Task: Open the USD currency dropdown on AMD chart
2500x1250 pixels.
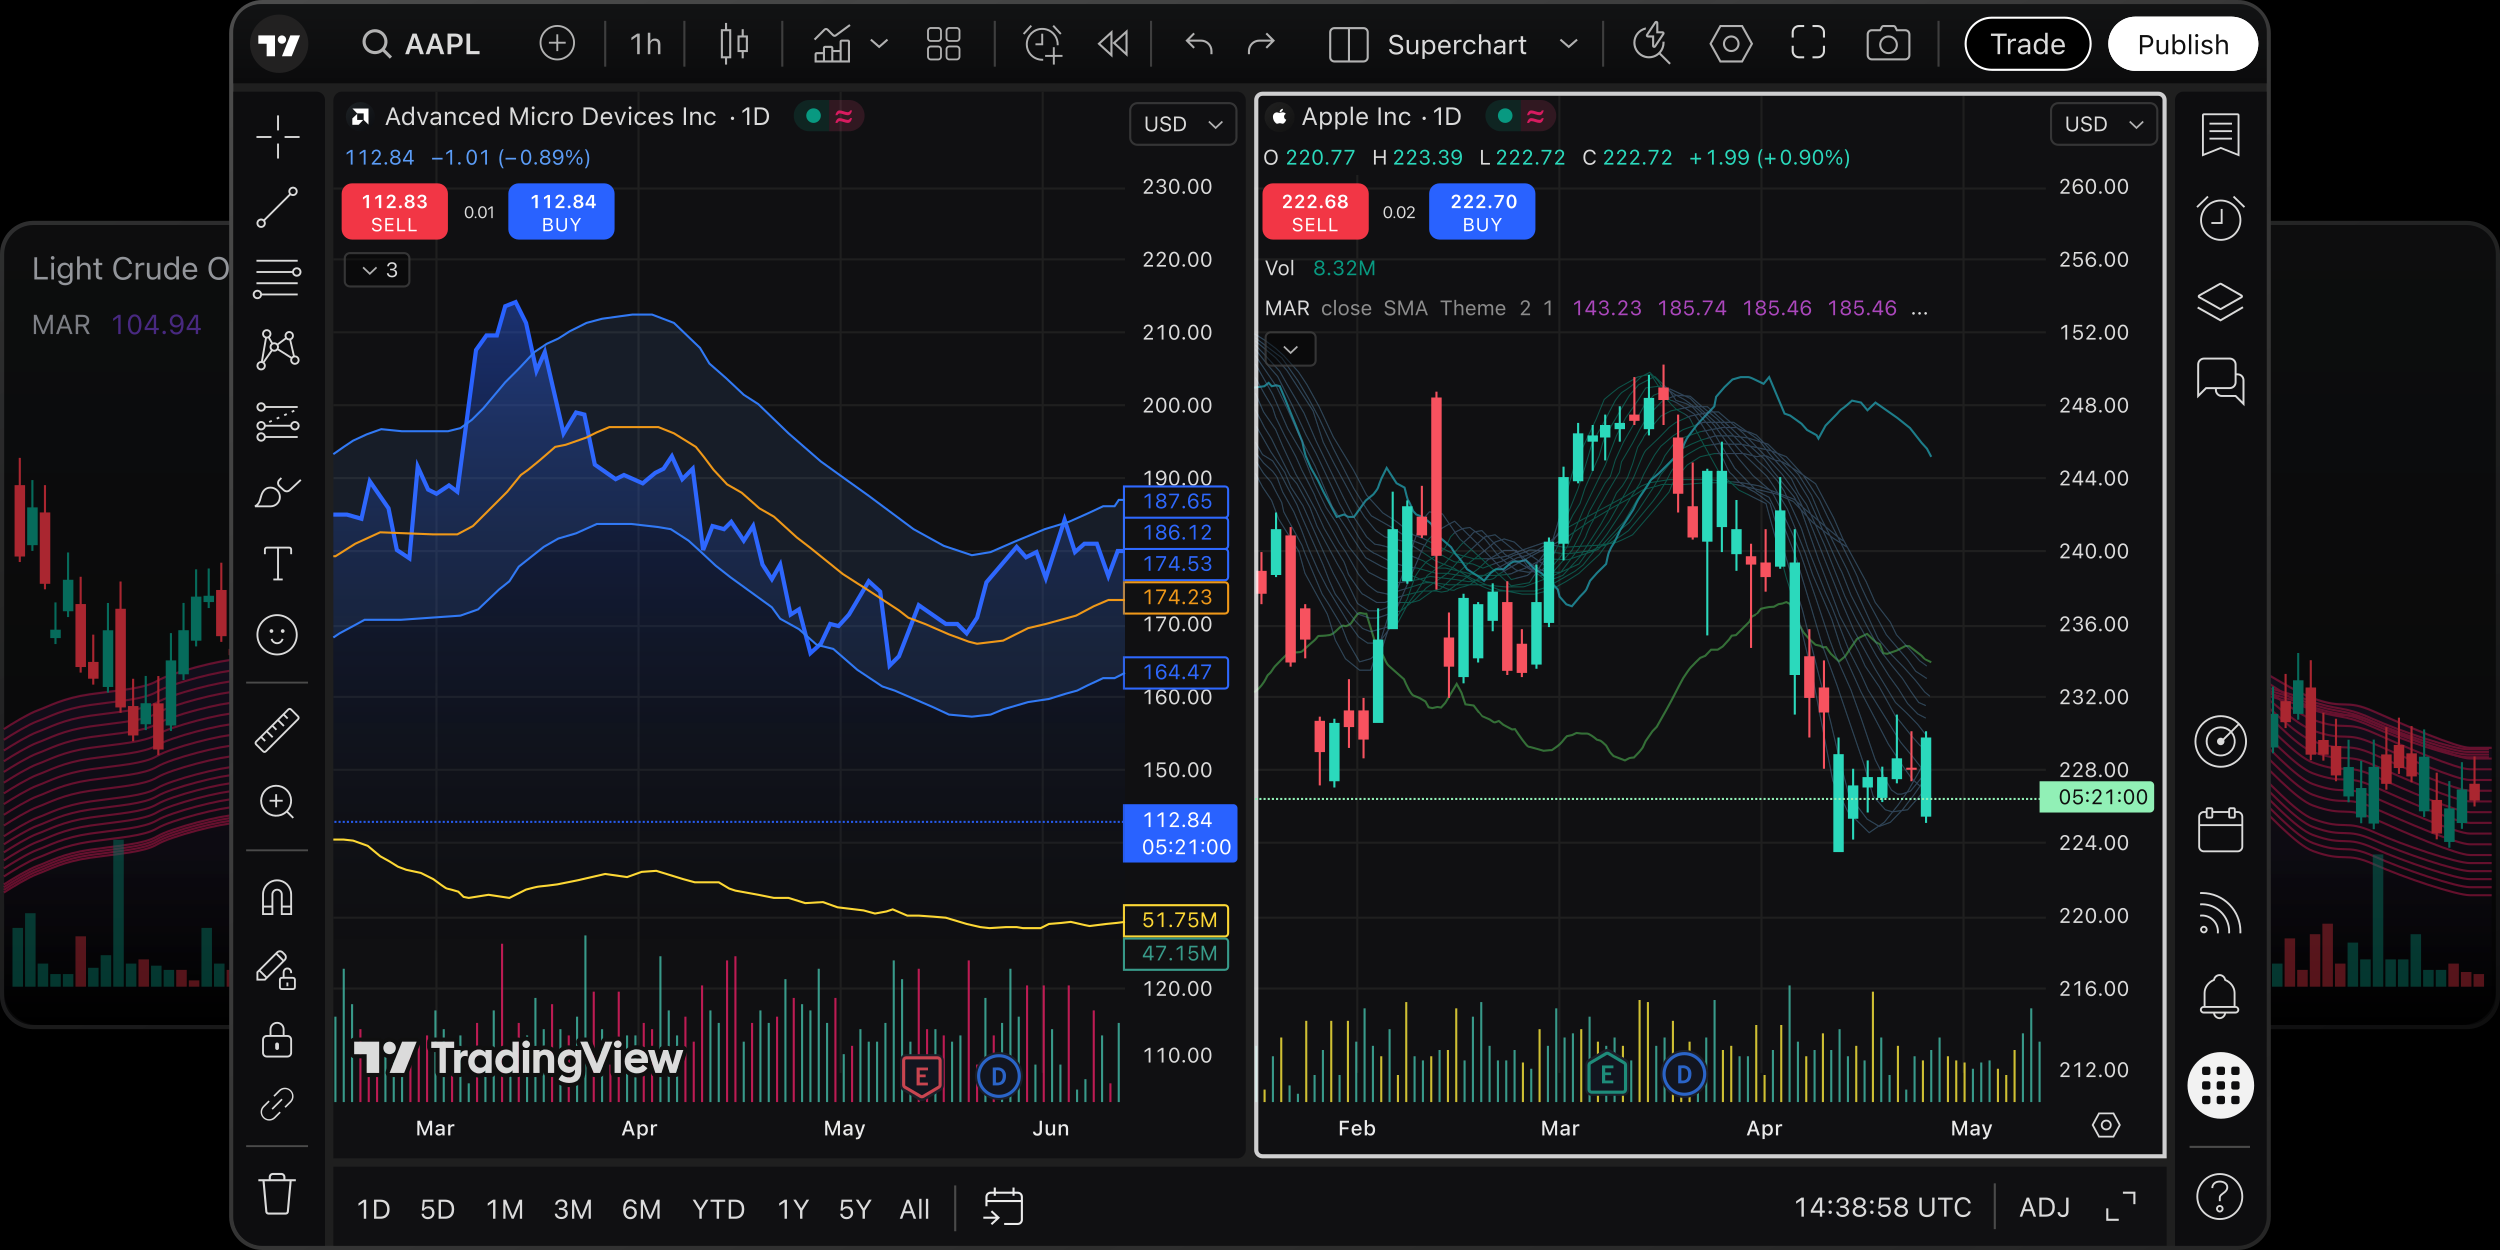Action: (x=1183, y=124)
